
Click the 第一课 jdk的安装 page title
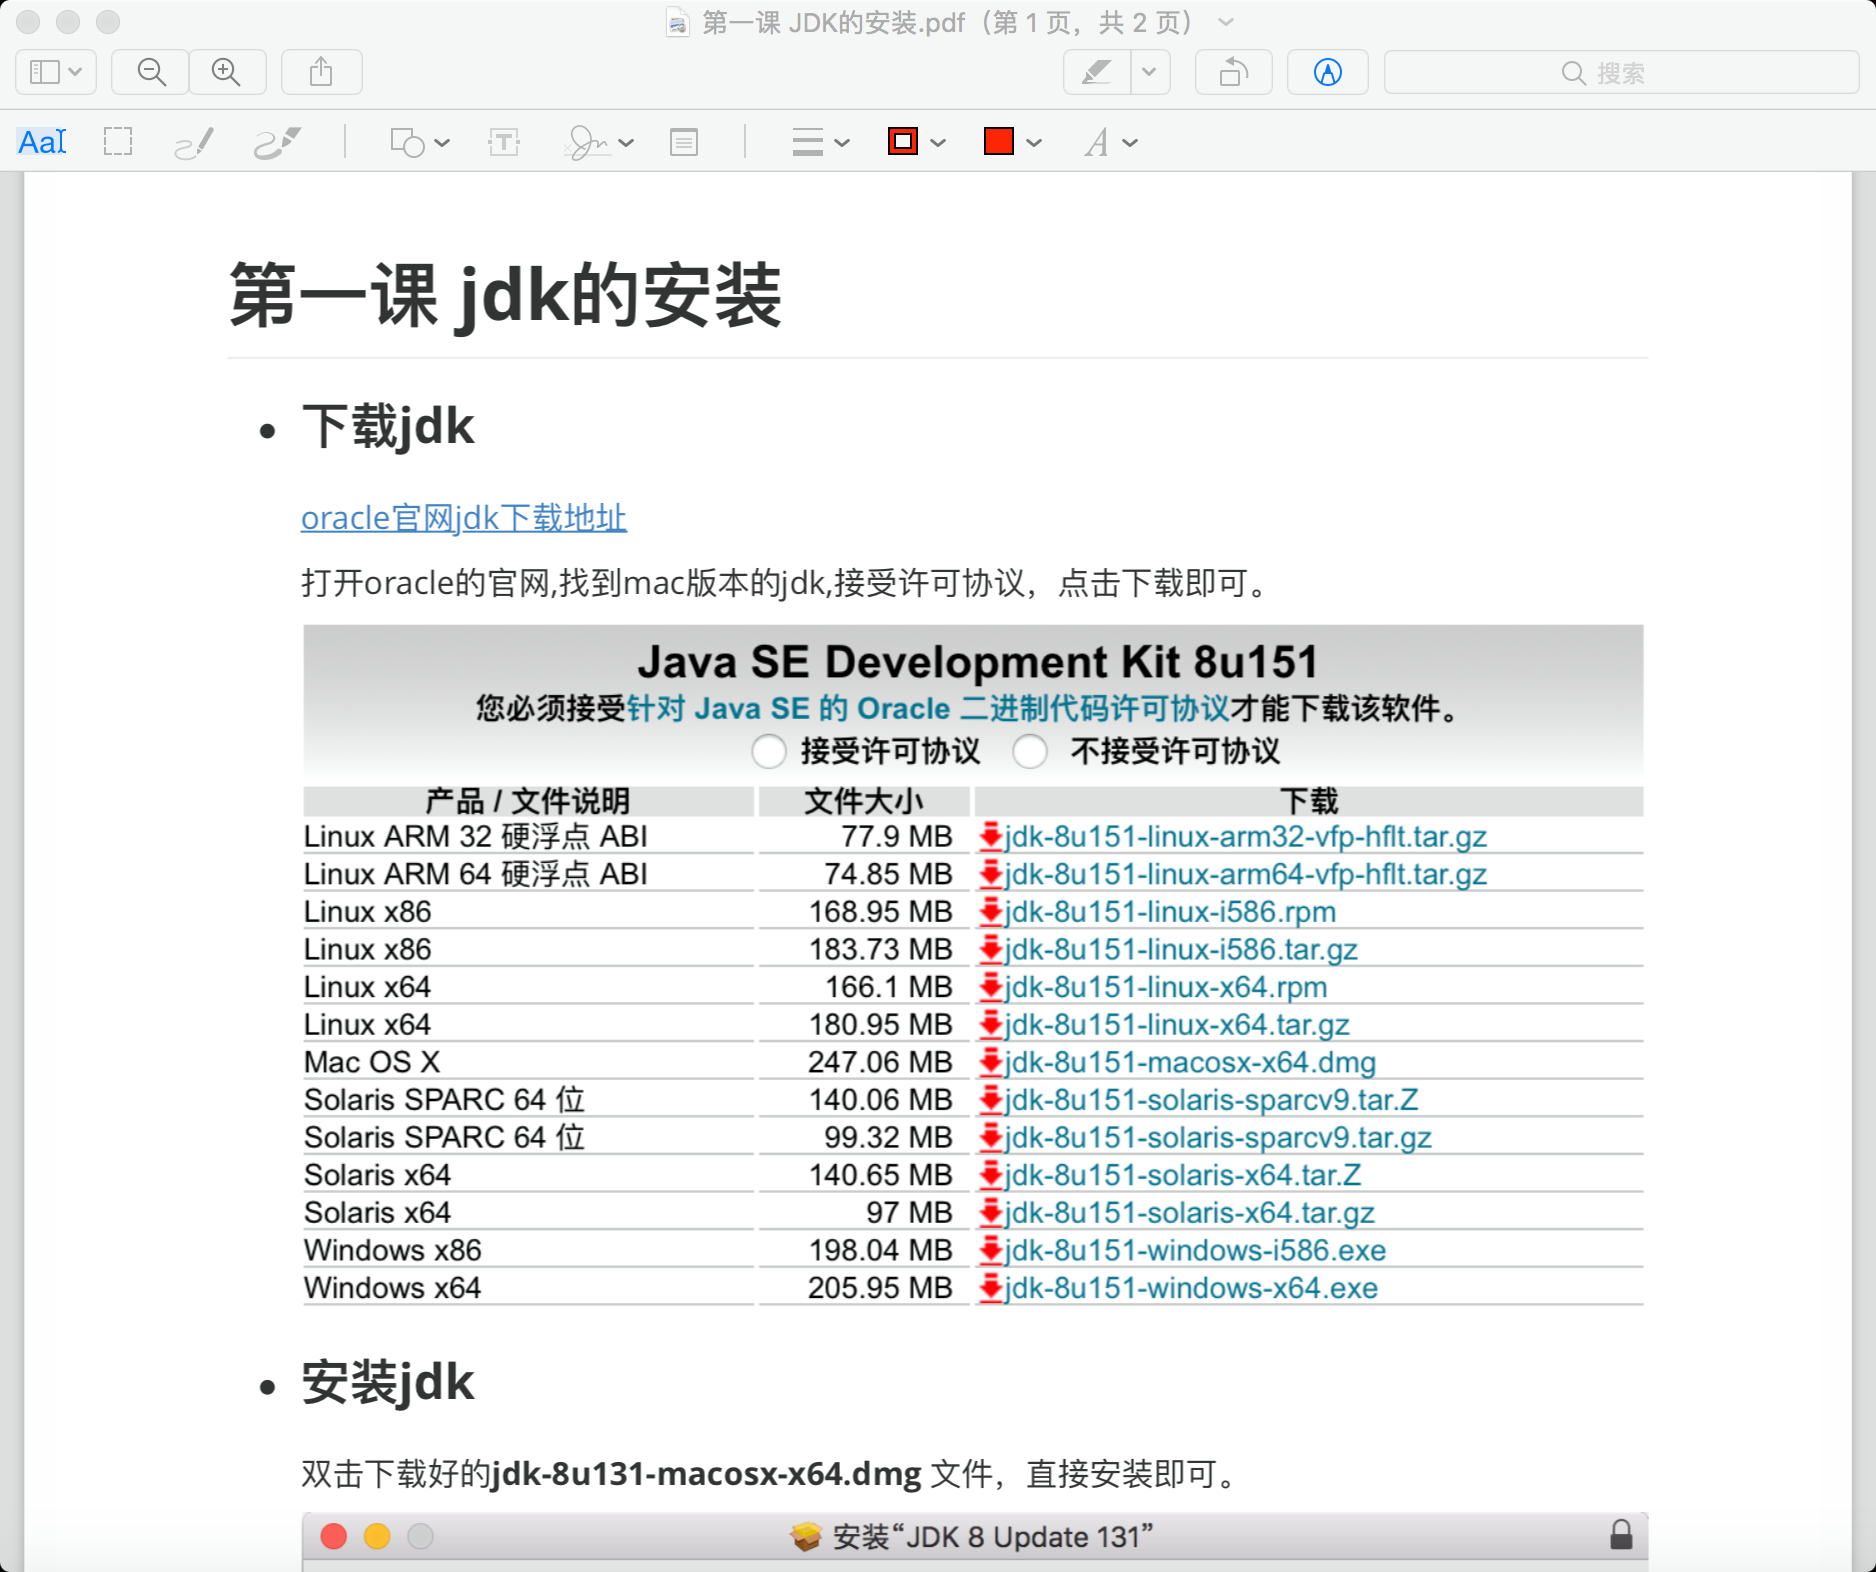click(505, 296)
